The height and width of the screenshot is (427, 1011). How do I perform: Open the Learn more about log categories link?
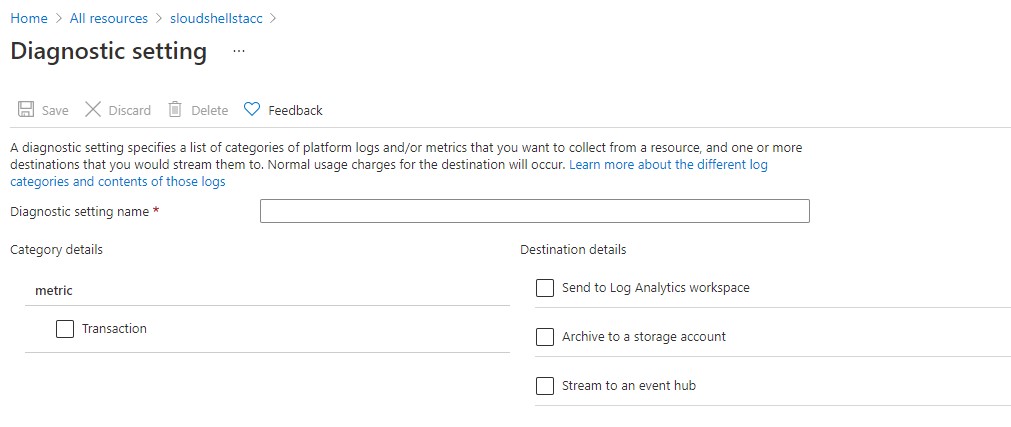(668, 164)
